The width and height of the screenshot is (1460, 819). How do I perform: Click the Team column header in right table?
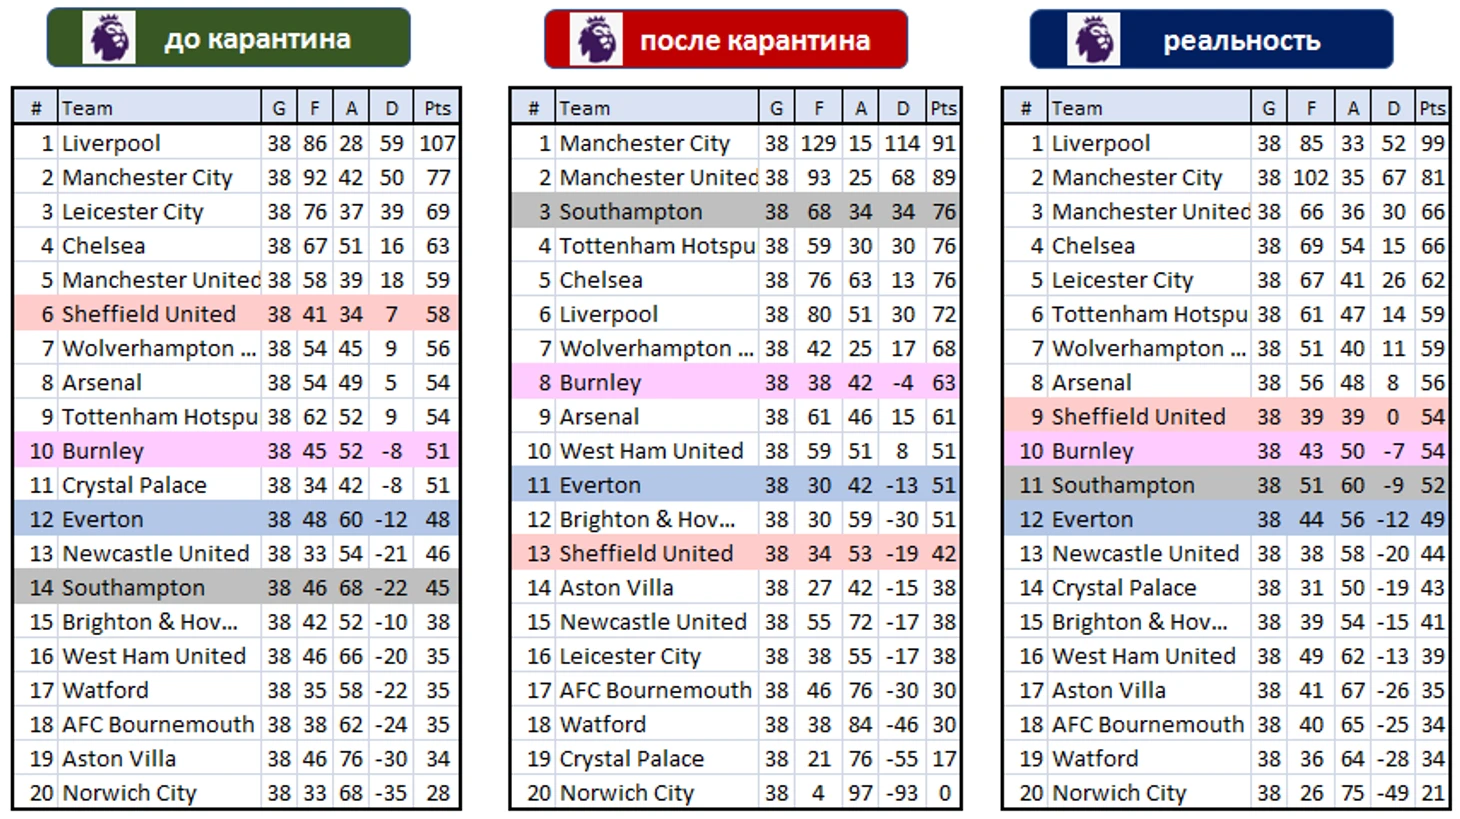[1078, 108]
